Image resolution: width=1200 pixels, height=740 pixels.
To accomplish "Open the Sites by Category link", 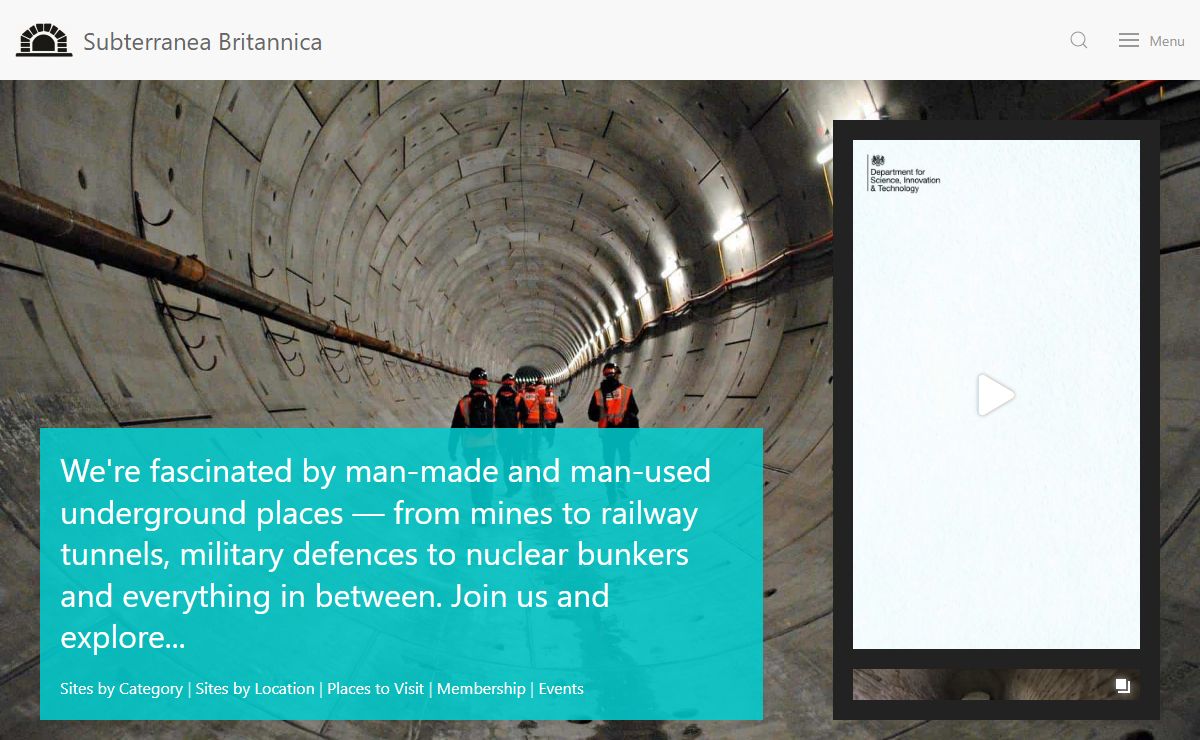I will coord(121,689).
